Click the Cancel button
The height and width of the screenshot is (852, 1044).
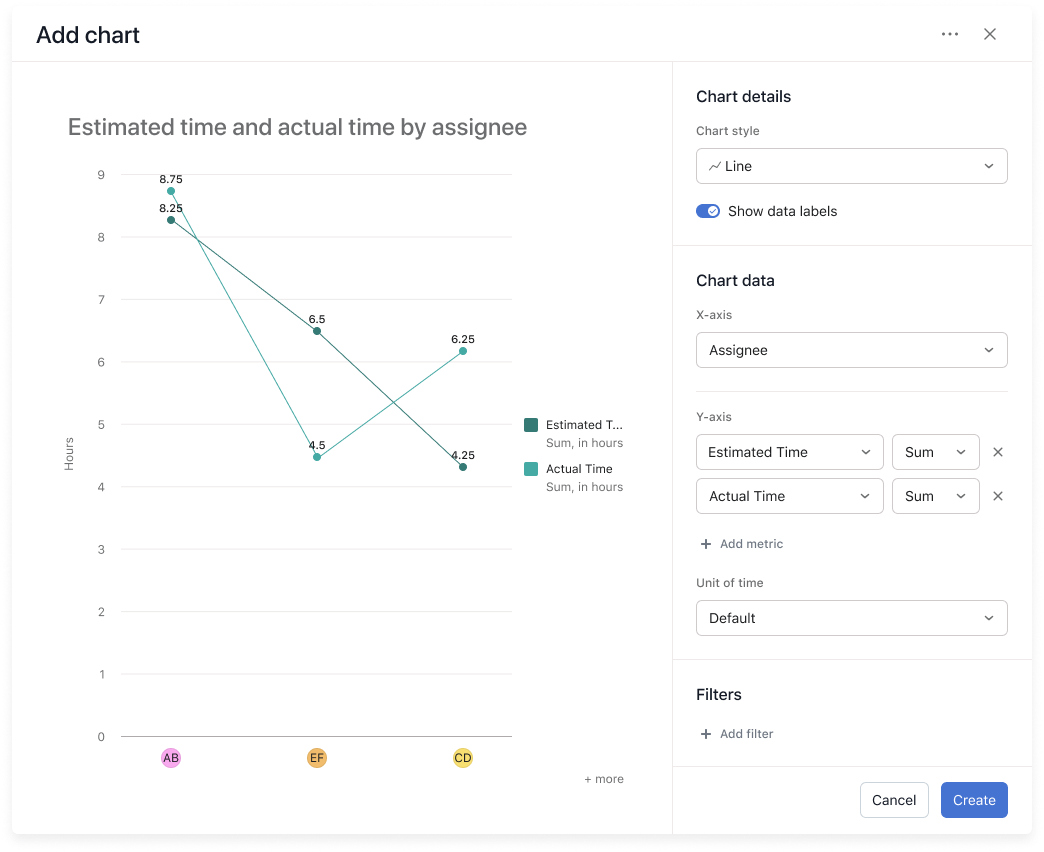(x=893, y=800)
